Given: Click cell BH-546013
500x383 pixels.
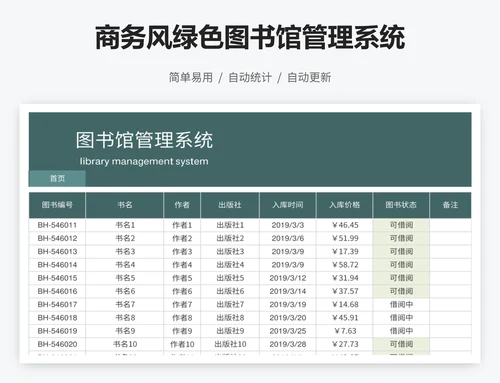Looking at the screenshot, I should point(57,252).
